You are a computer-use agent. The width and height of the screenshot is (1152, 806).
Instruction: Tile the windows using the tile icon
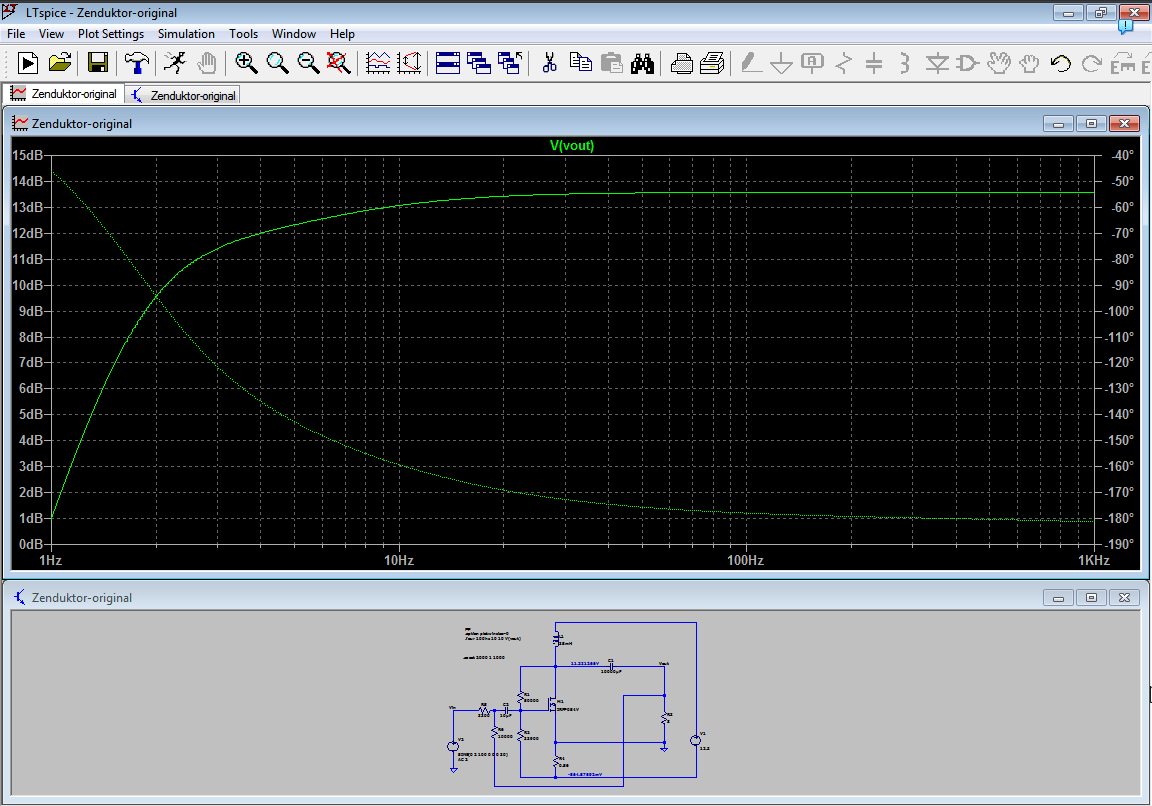[x=447, y=63]
